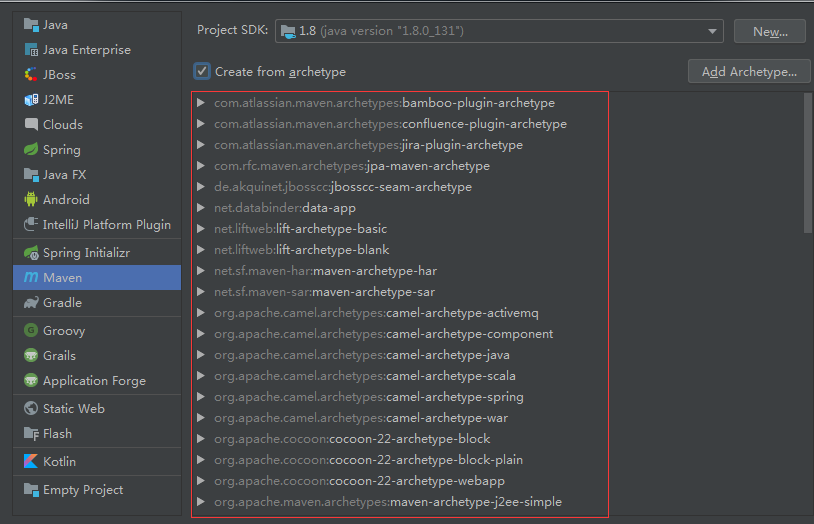The height and width of the screenshot is (524, 814).
Task: Expand the lift-archetype-basic node
Action: click(x=201, y=229)
